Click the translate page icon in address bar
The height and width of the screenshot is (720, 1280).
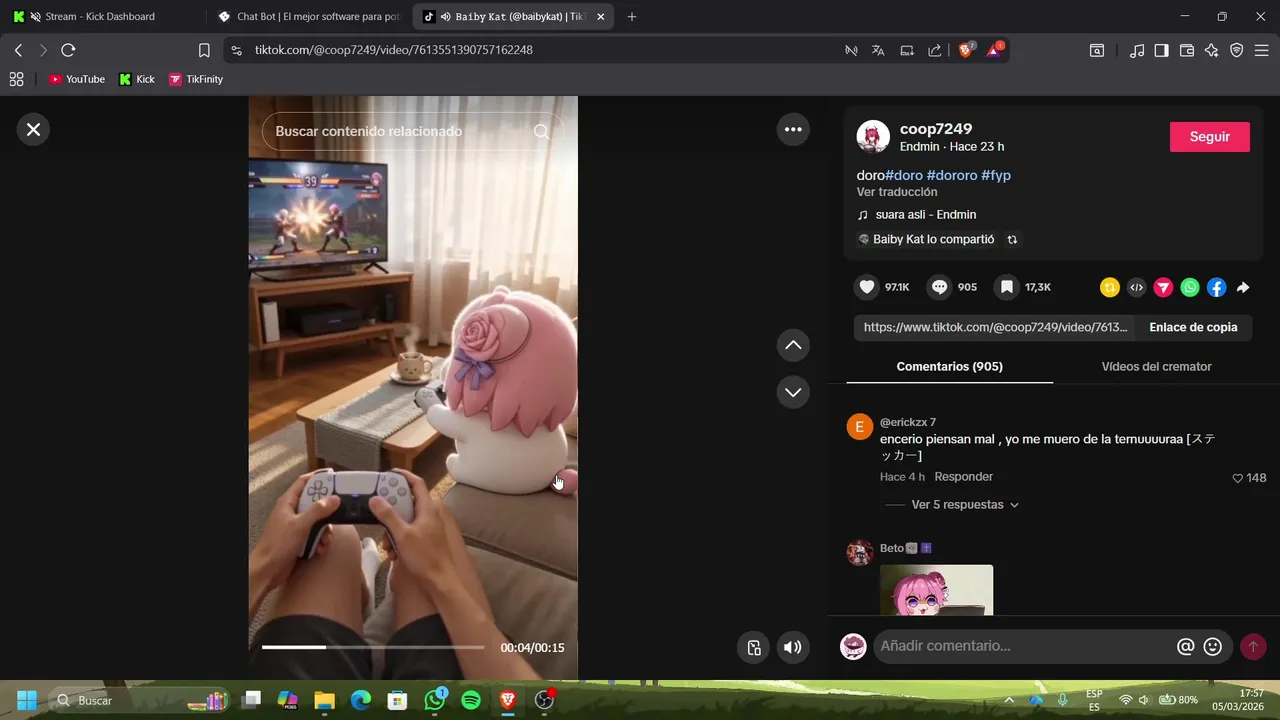(x=878, y=50)
